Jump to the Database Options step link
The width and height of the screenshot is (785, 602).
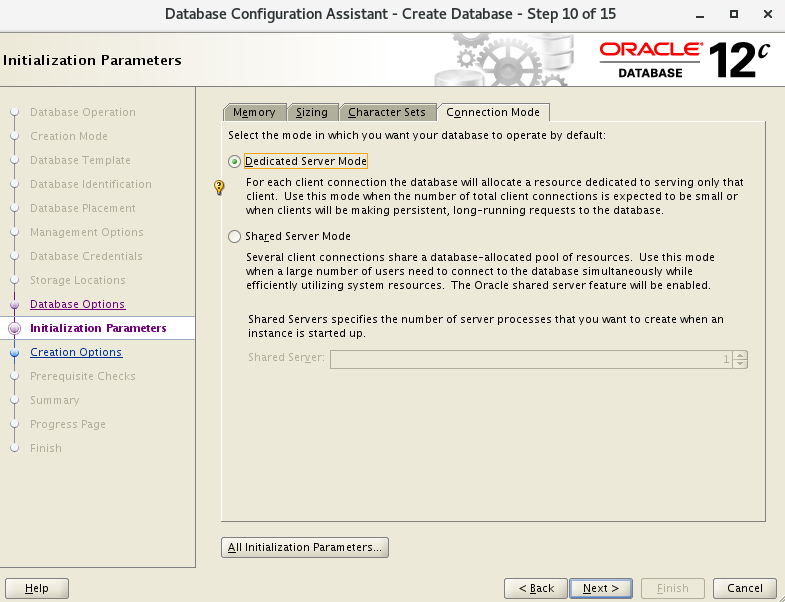coord(77,304)
